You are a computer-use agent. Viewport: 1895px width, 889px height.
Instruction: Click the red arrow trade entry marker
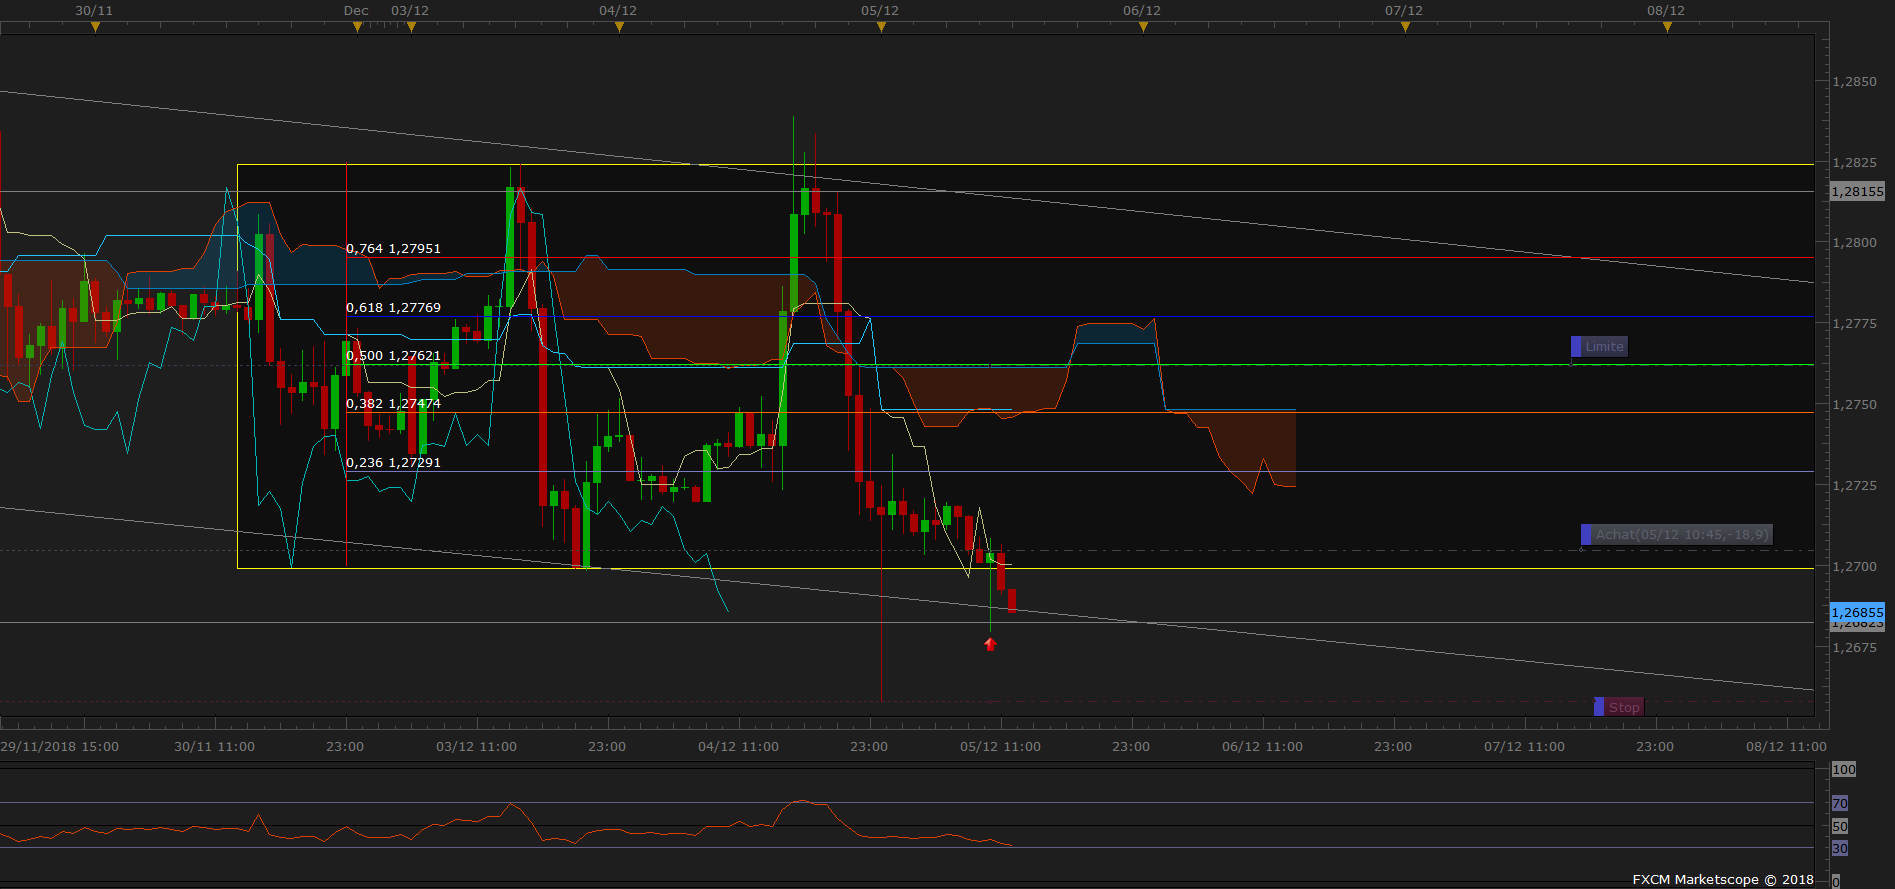pyautogui.click(x=990, y=644)
